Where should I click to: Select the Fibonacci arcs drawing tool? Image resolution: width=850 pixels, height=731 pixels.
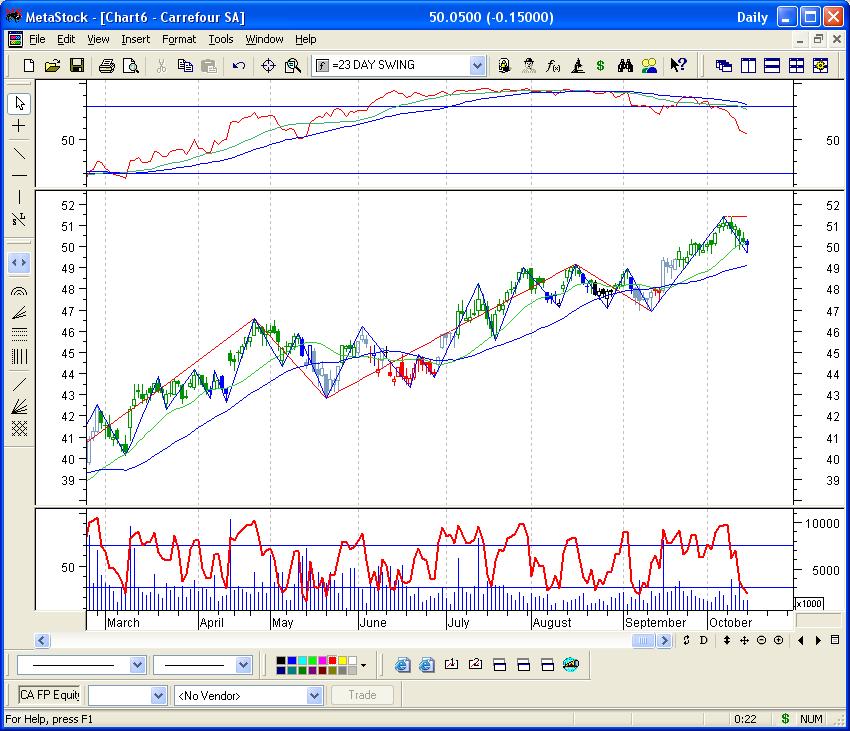[18, 292]
